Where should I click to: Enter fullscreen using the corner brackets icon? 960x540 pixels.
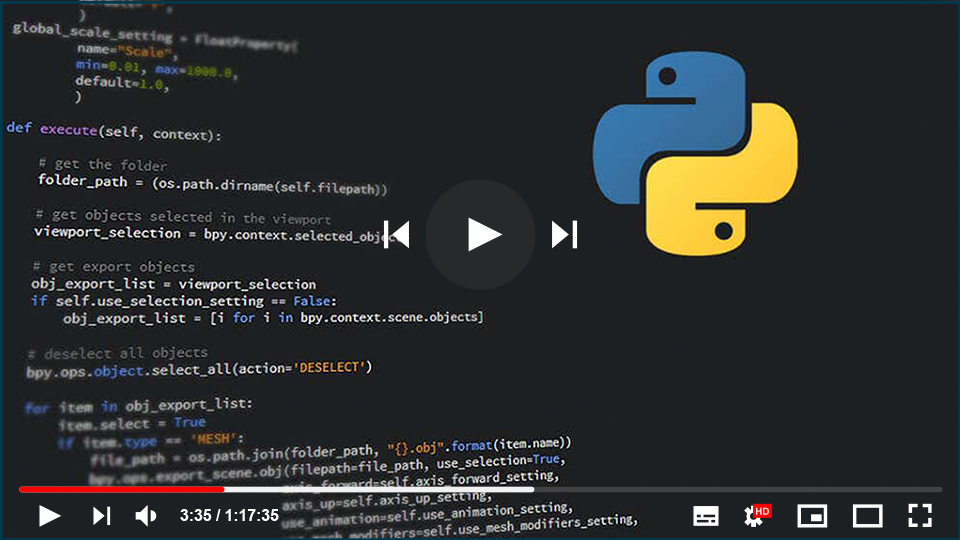pyautogui.click(x=920, y=516)
